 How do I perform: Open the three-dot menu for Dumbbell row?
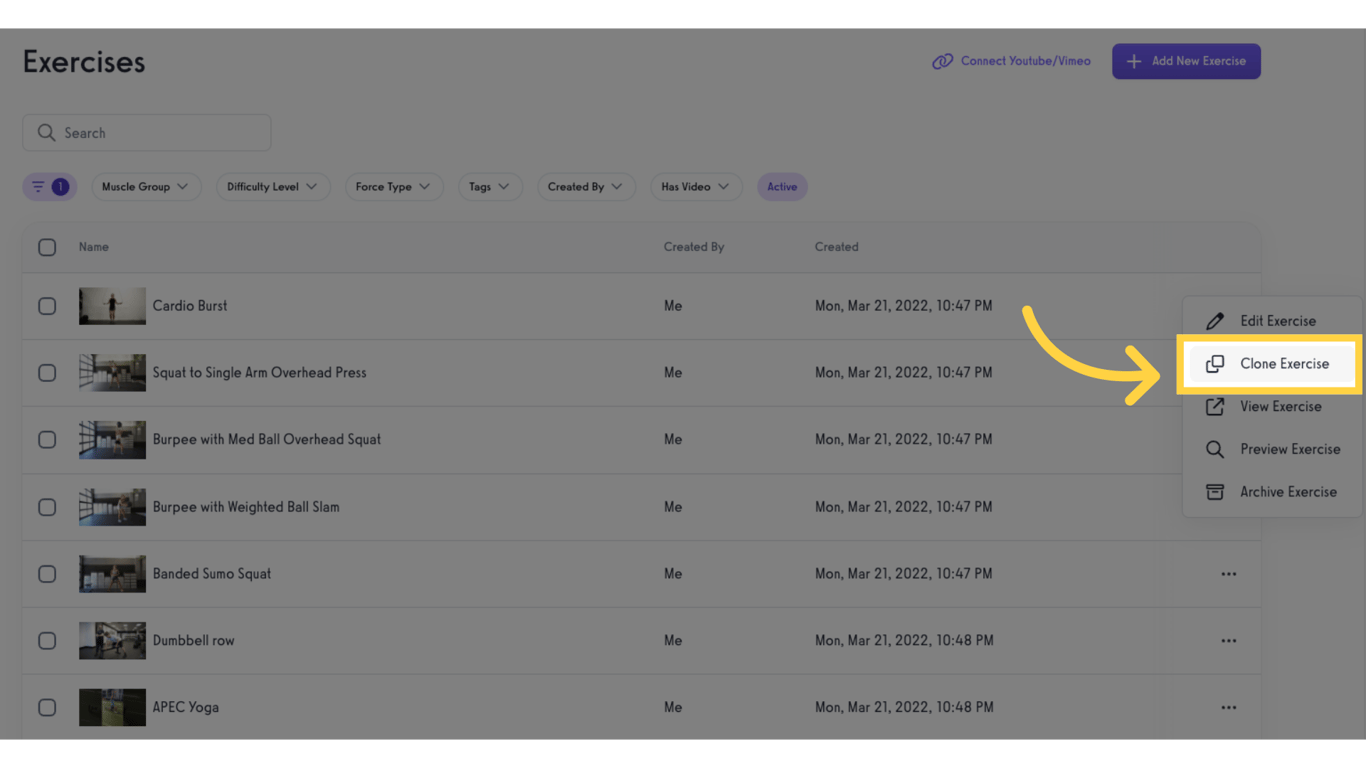pos(1228,641)
